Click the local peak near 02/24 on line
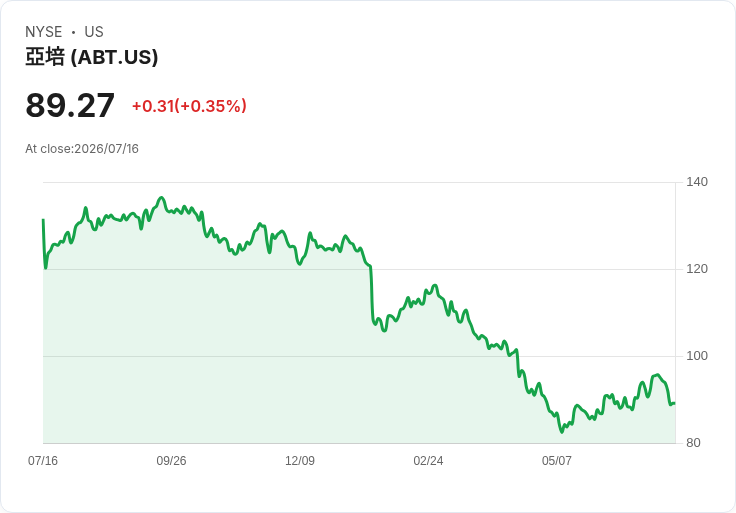This screenshot has height=513, width=736. pyautogui.click(x=435, y=285)
